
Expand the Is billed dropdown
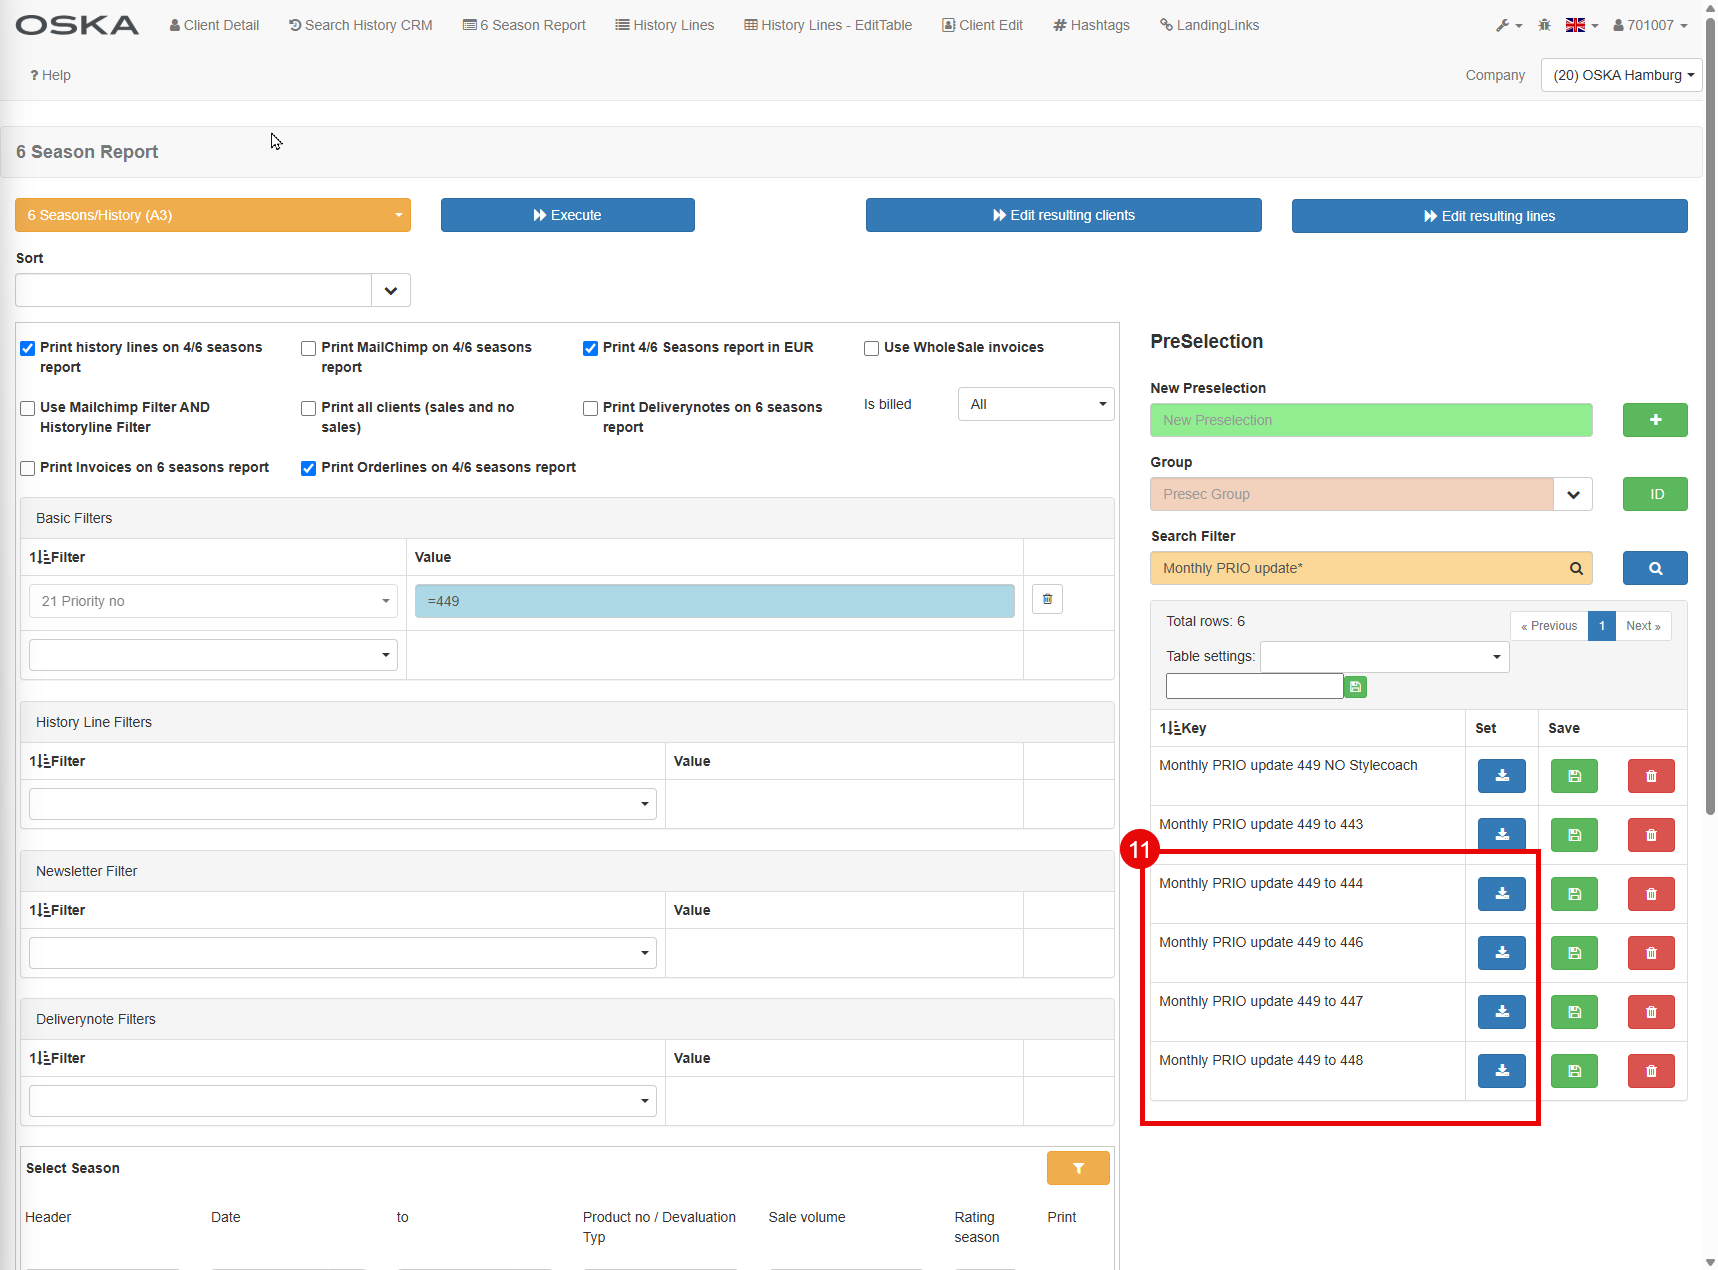(x=1035, y=404)
